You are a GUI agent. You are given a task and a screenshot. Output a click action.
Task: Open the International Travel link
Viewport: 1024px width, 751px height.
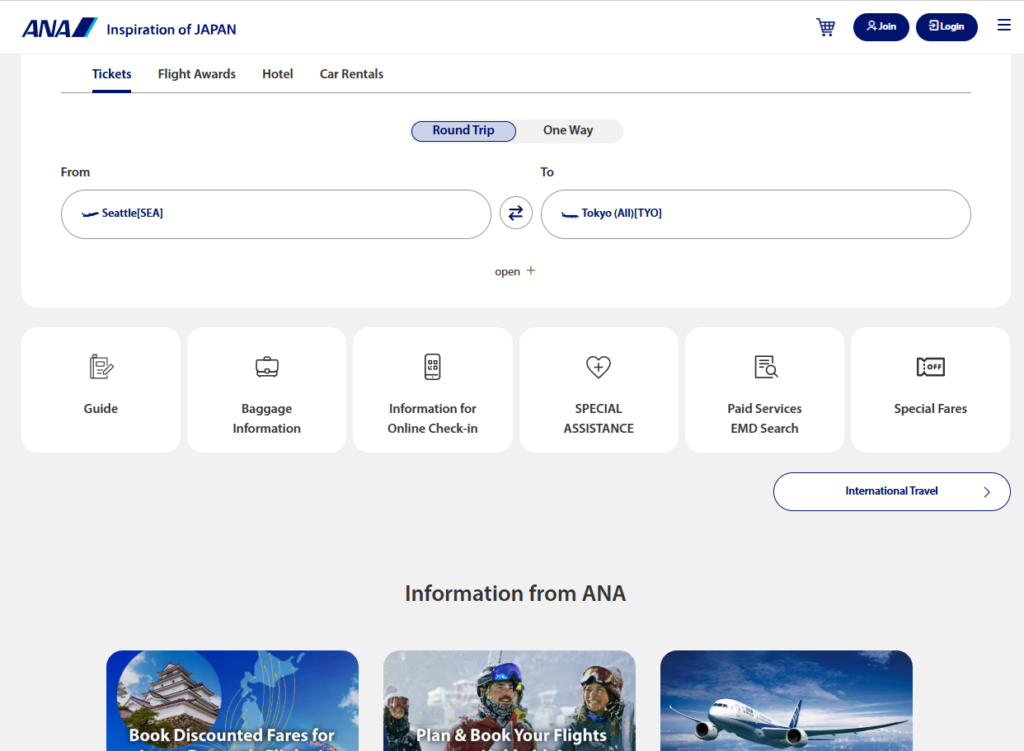click(891, 492)
